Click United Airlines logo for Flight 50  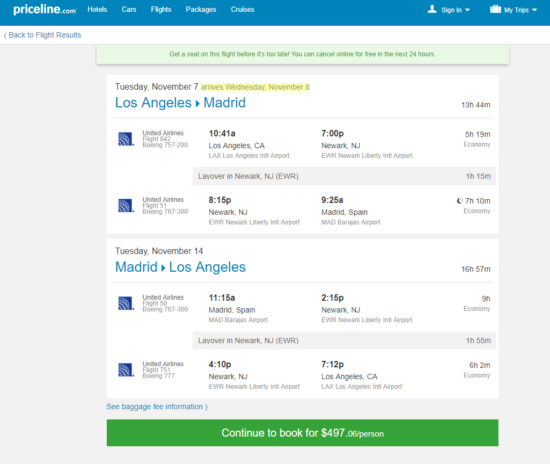[126, 303]
